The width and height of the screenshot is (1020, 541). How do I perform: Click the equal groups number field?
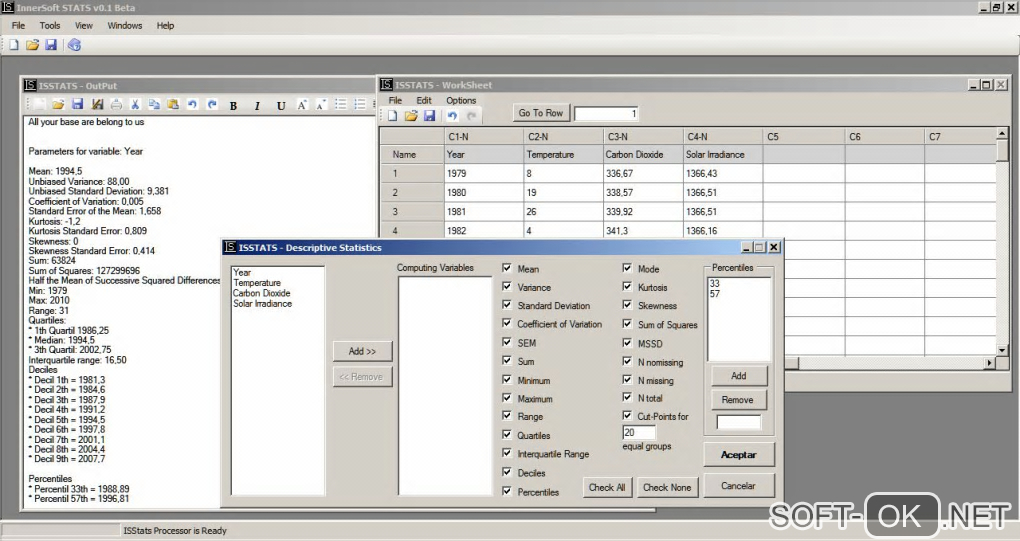(x=639, y=432)
